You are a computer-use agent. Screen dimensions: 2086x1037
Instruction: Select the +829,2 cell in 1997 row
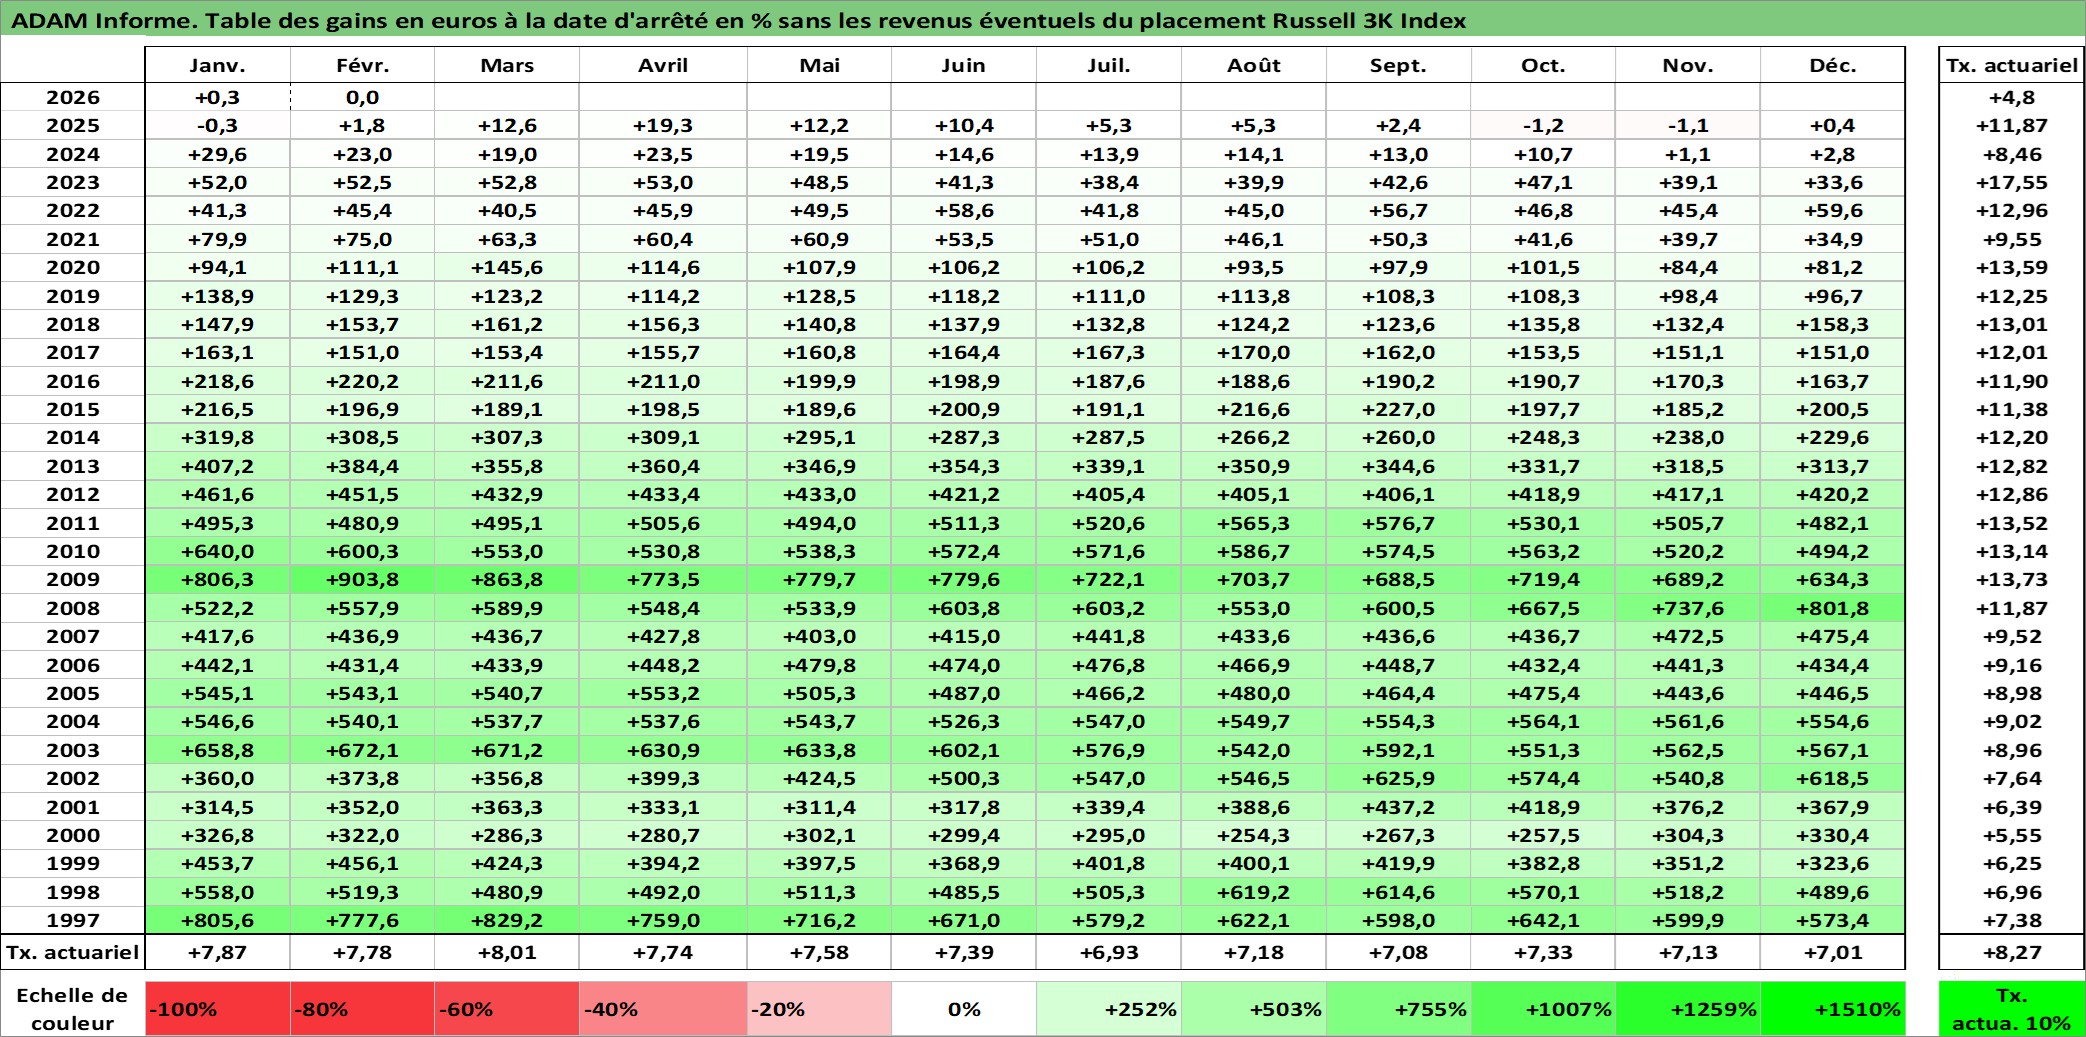tap(507, 920)
